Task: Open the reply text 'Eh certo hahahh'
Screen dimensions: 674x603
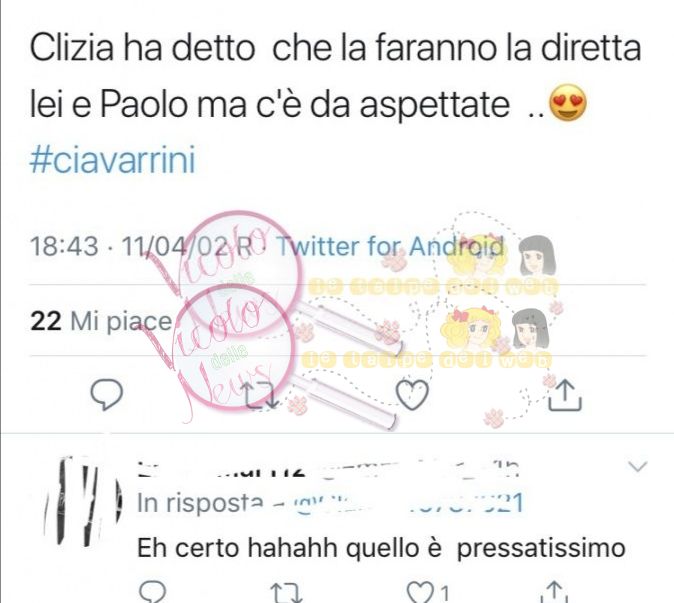Action: pos(381,548)
